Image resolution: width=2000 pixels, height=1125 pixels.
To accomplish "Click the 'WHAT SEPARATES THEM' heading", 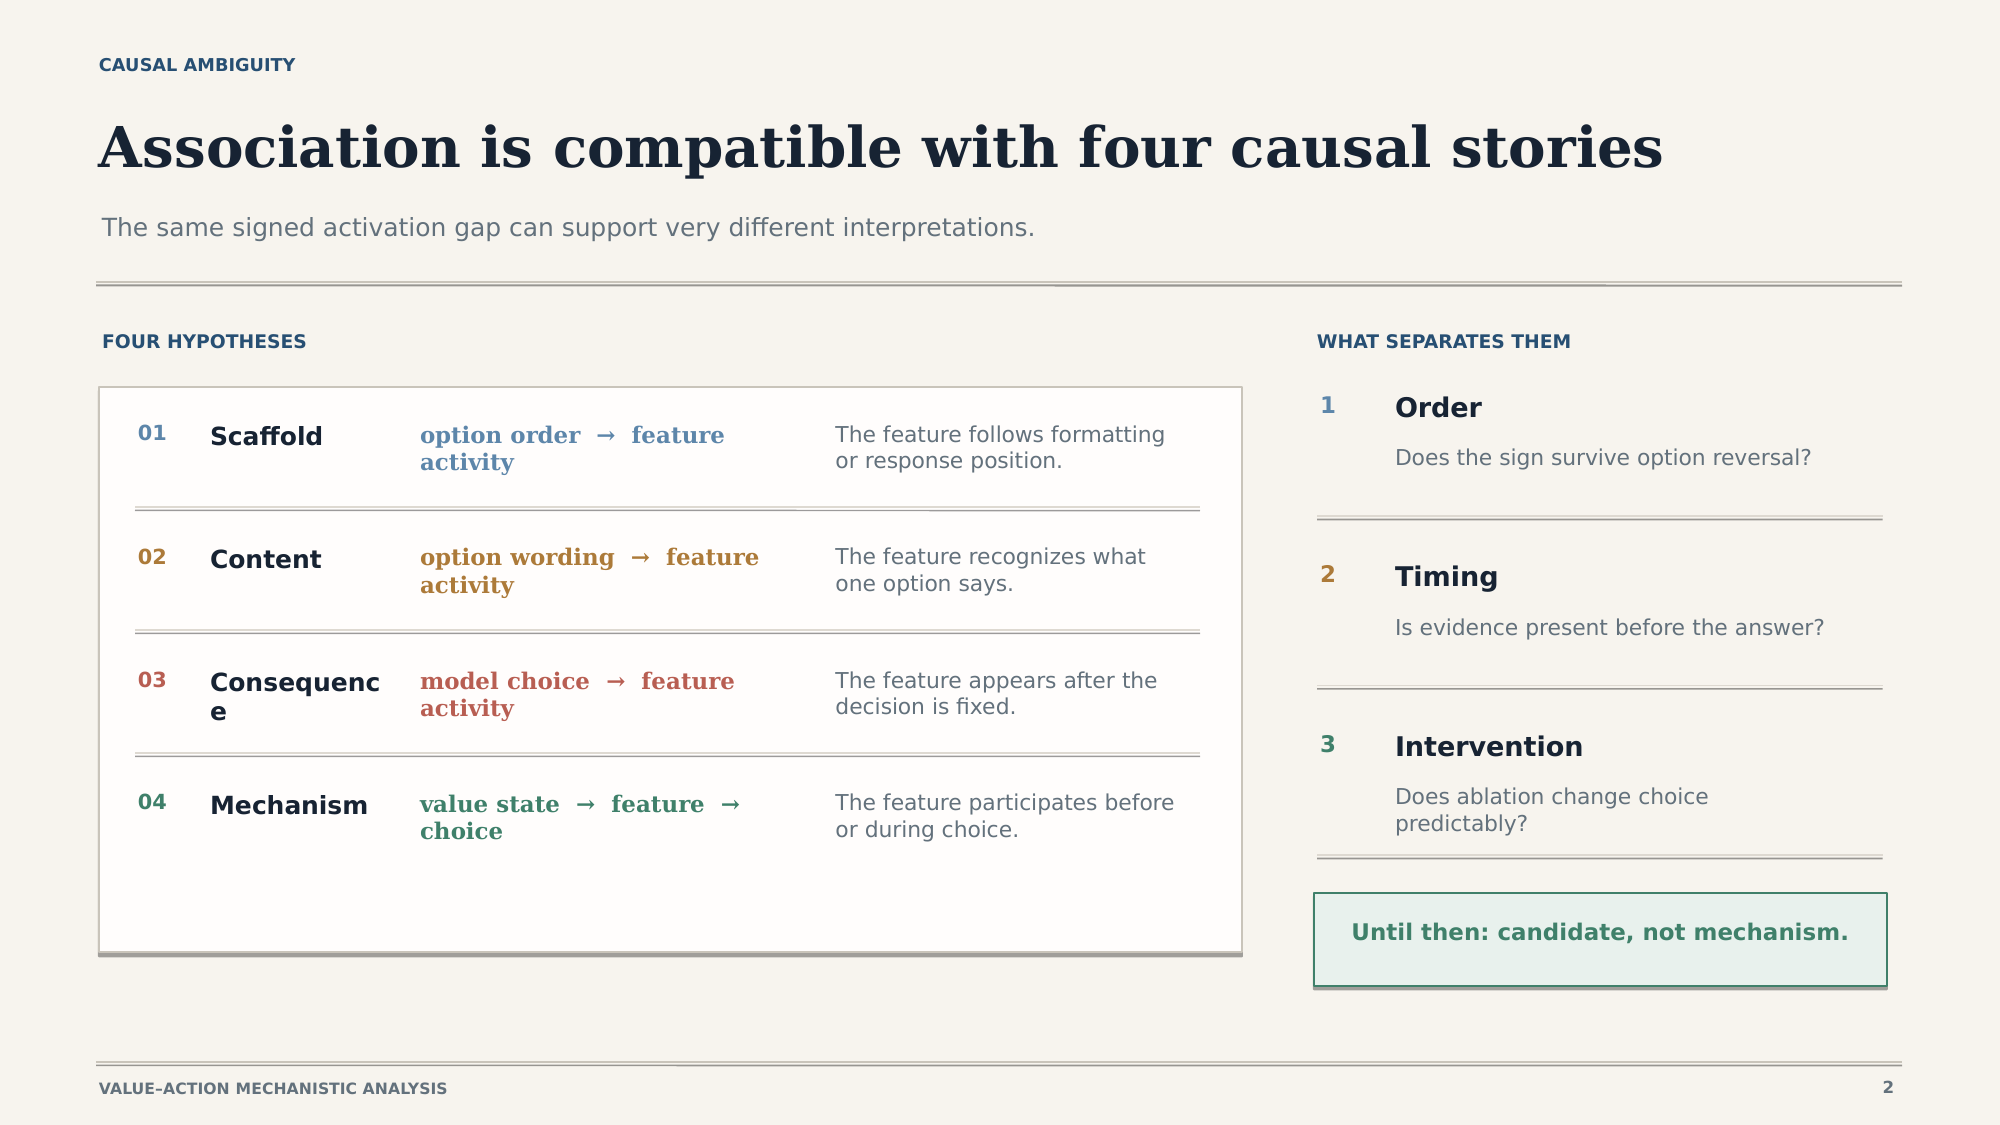I will (1443, 342).
